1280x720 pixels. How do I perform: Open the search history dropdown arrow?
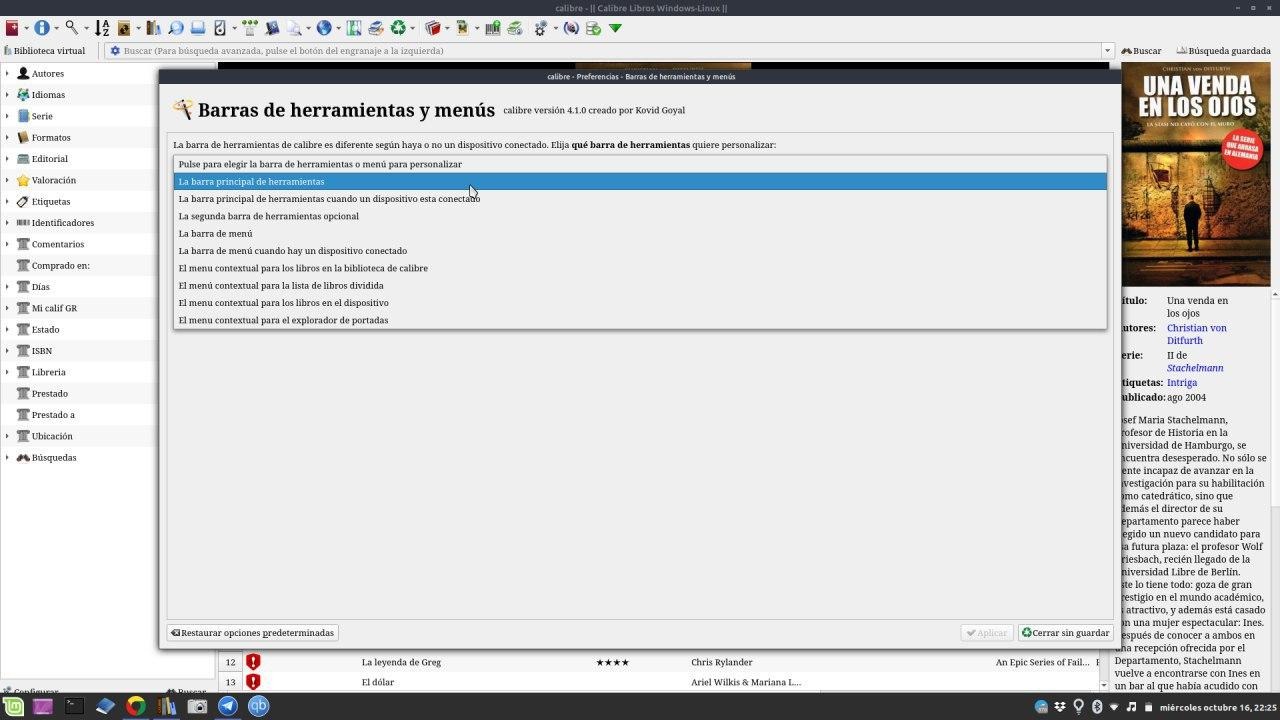(1107, 50)
